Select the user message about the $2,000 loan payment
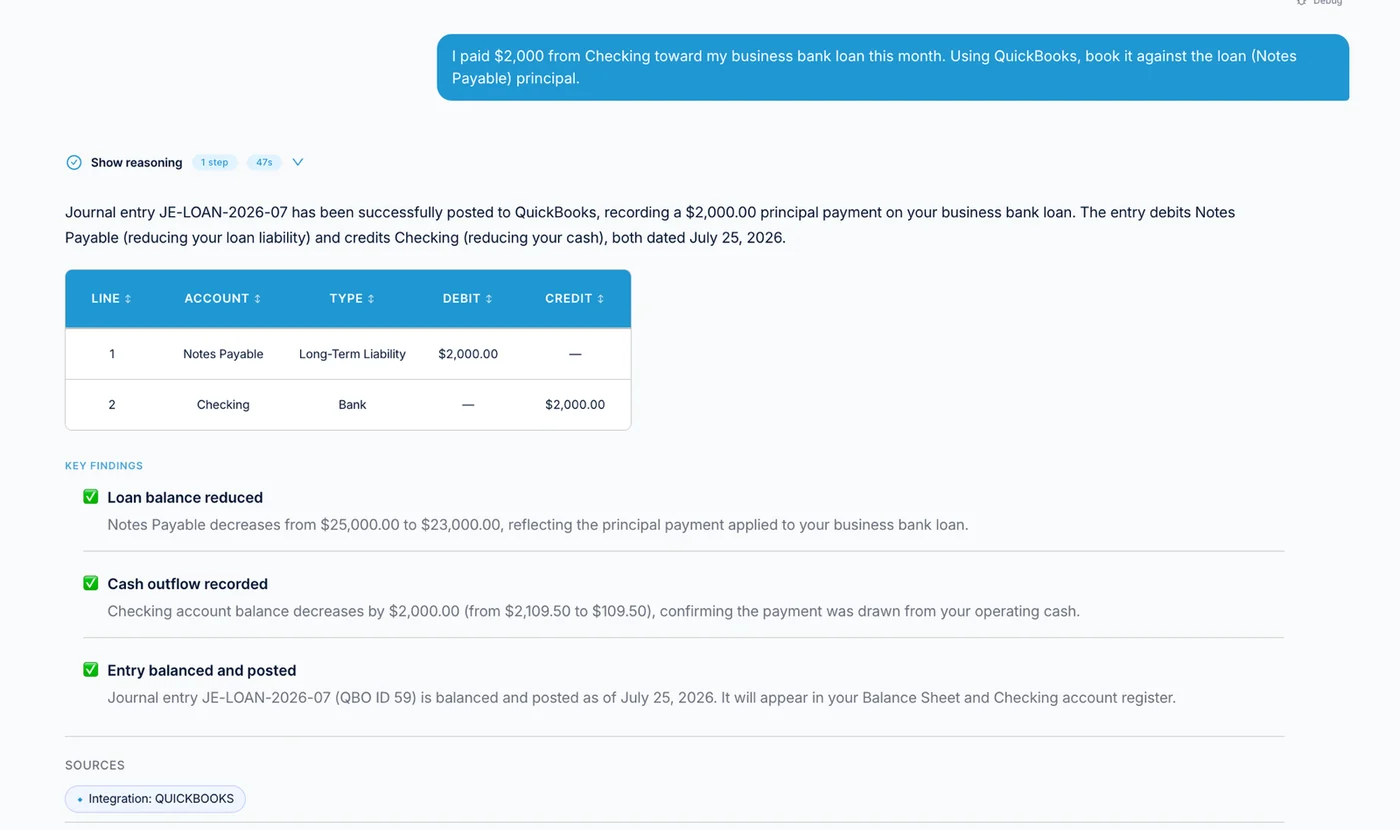Screen dimensions: 1400x830 [x=893, y=67]
